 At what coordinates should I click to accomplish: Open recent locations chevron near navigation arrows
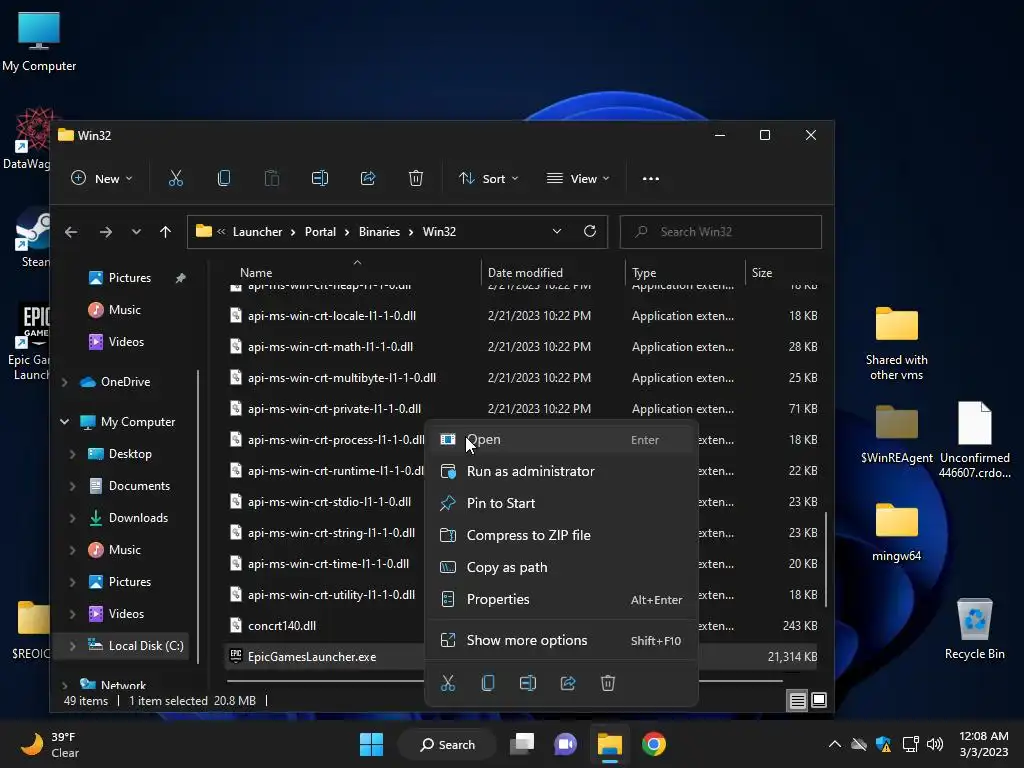(x=136, y=232)
